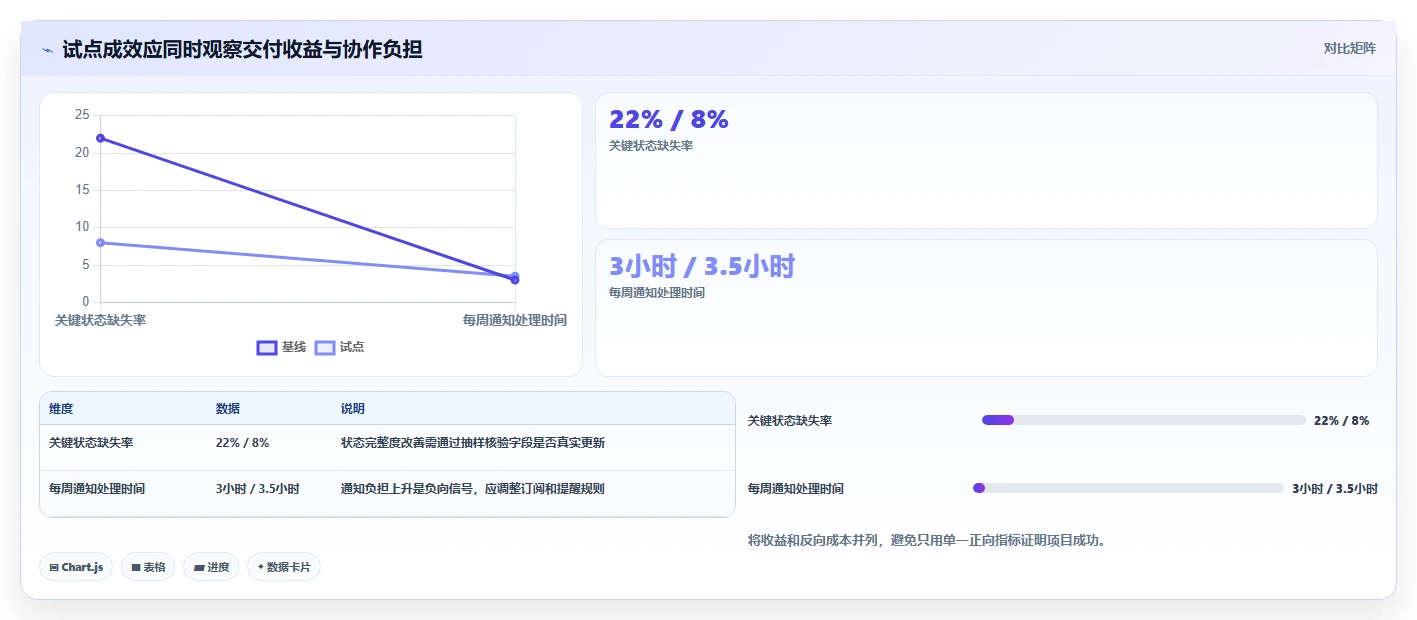Viewport: 1417px width, 620px height.
Task: Click the 维度 table column header
Action: point(61,409)
